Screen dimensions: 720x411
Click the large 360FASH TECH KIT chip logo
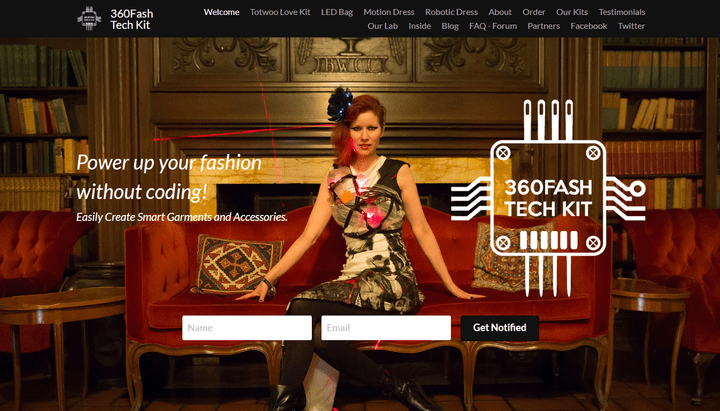point(548,198)
